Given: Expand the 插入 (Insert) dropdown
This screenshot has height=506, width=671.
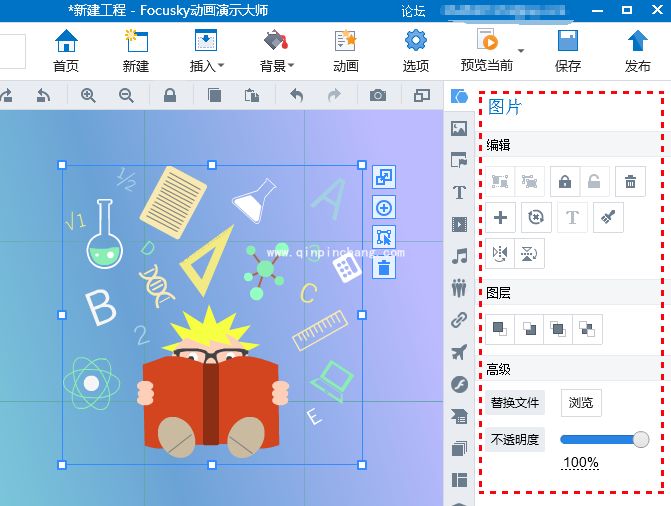Looking at the screenshot, I should [x=206, y=50].
